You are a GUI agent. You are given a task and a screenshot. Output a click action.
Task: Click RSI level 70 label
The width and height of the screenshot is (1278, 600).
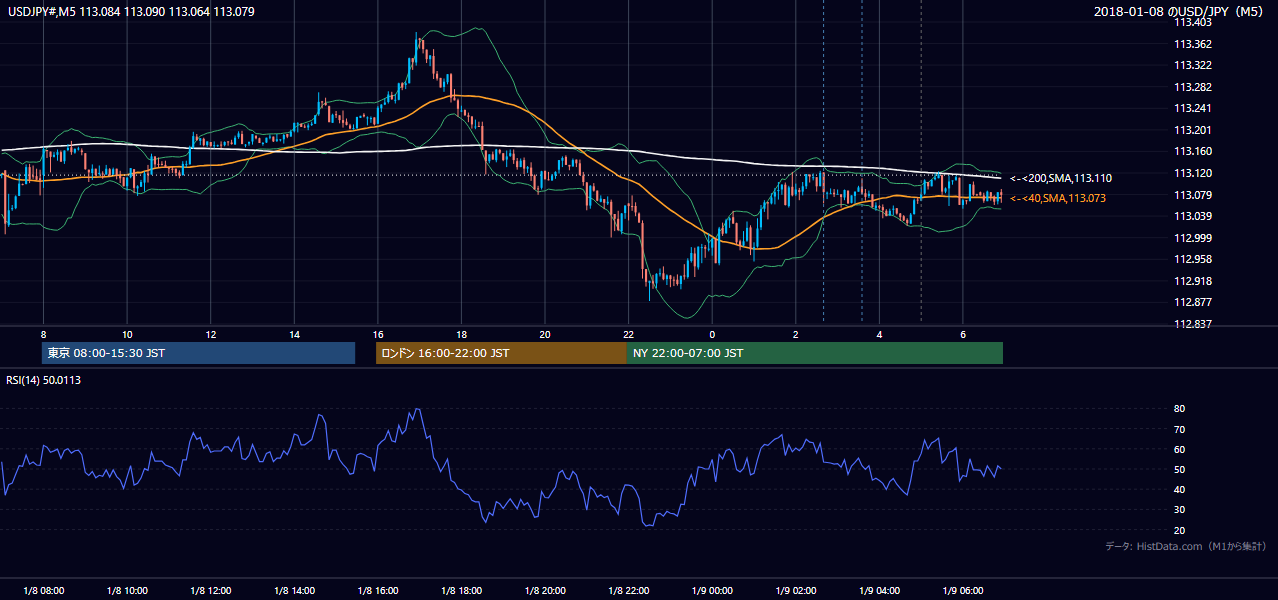click(x=1180, y=429)
